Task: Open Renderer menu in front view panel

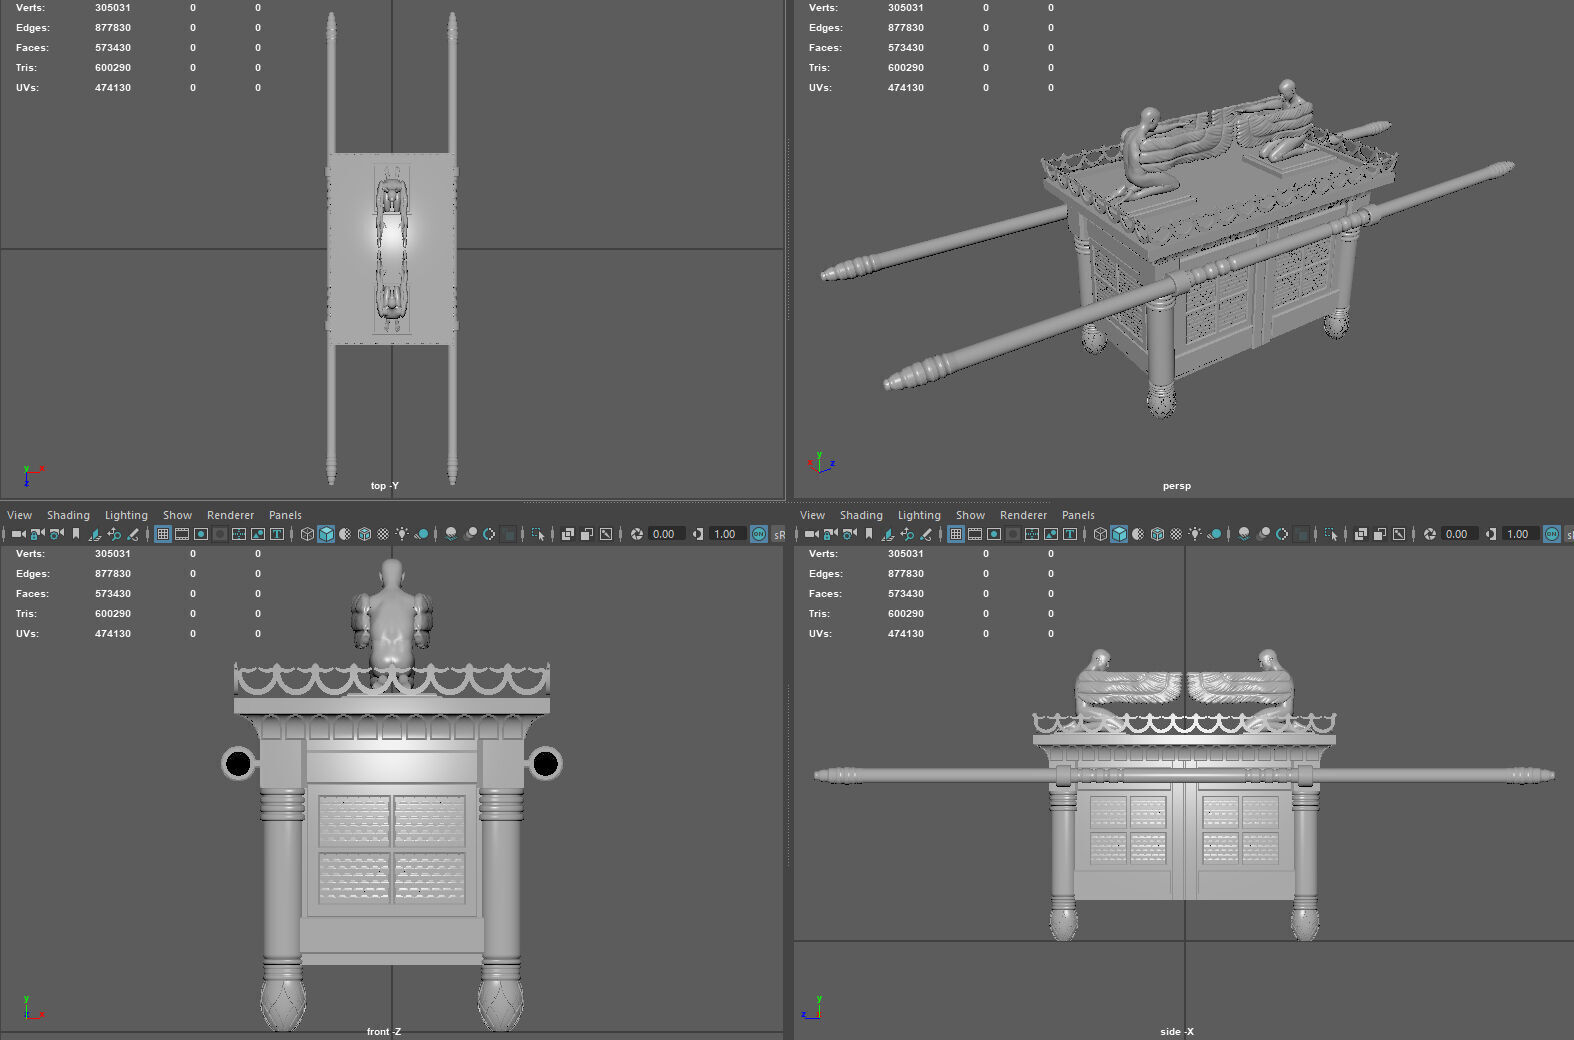Action: click(x=230, y=515)
